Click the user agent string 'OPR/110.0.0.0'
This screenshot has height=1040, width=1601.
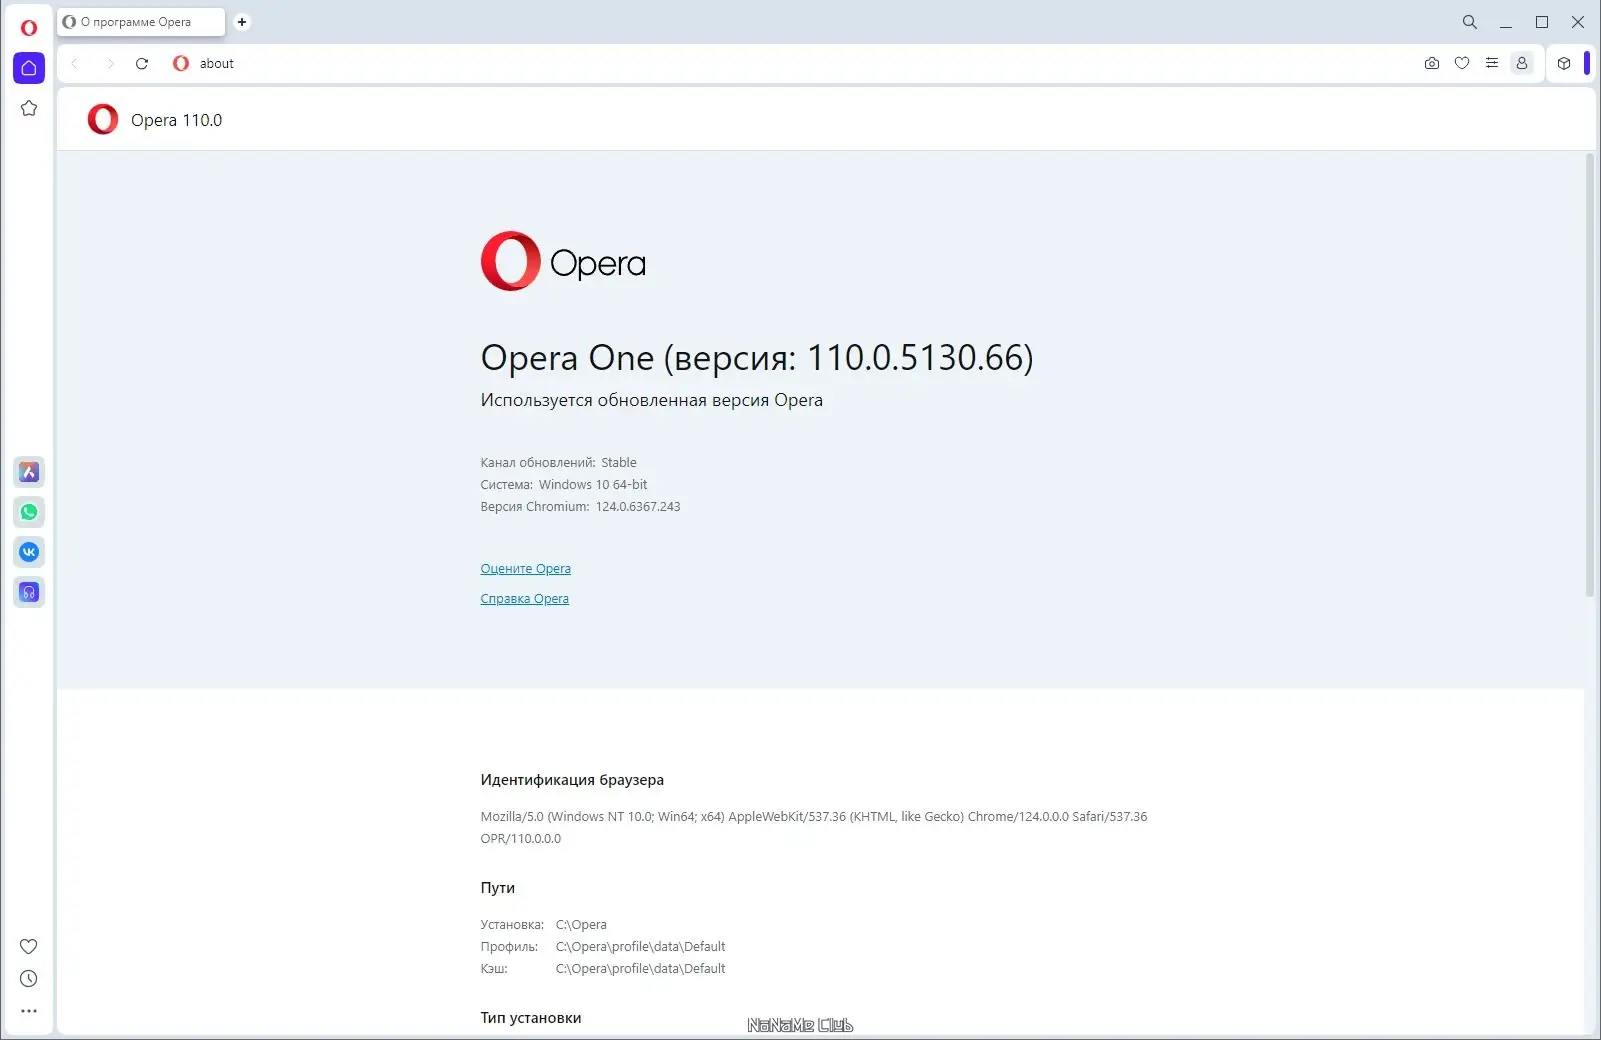coord(521,839)
